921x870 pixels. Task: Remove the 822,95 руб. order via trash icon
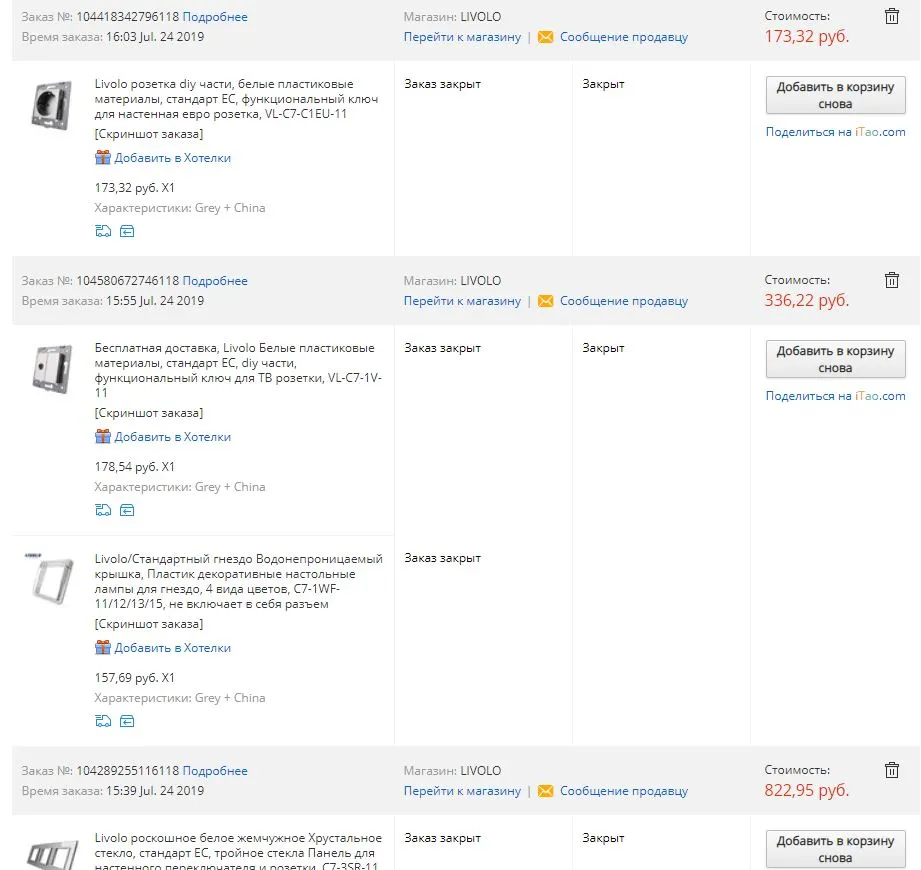click(892, 770)
